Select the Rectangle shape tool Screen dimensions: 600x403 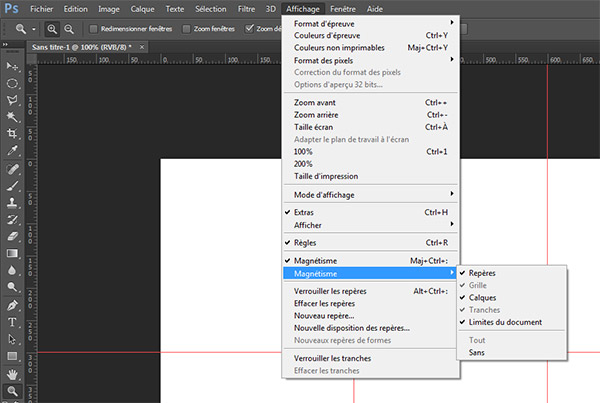12,356
